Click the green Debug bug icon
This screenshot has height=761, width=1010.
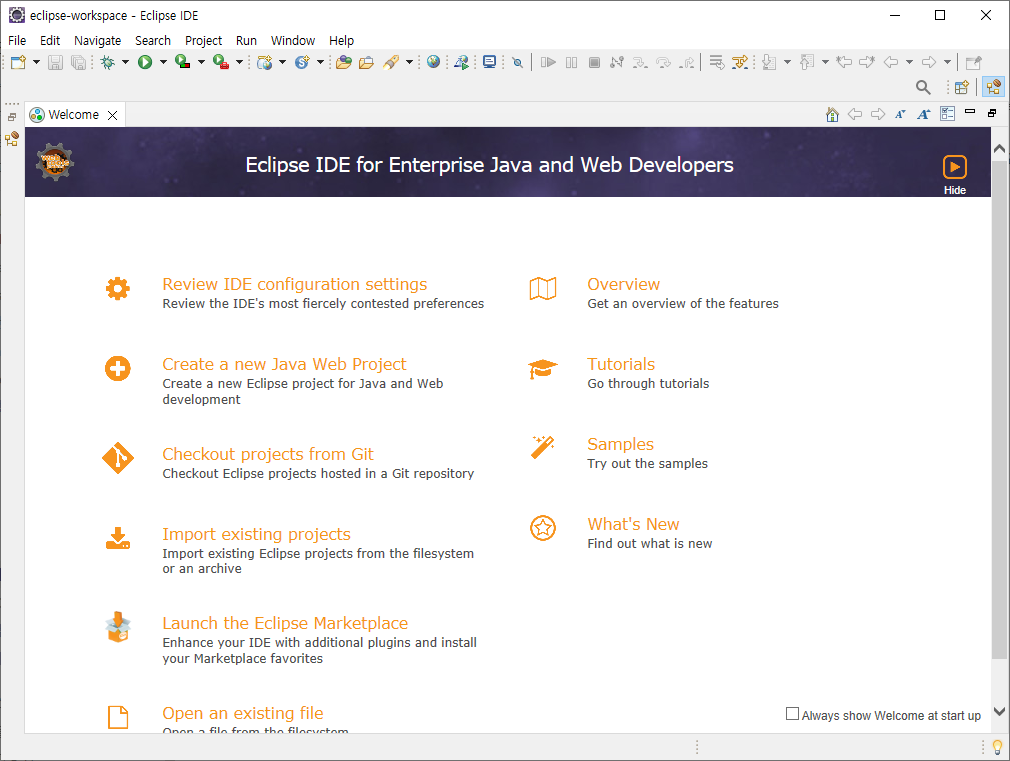tap(108, 63)
